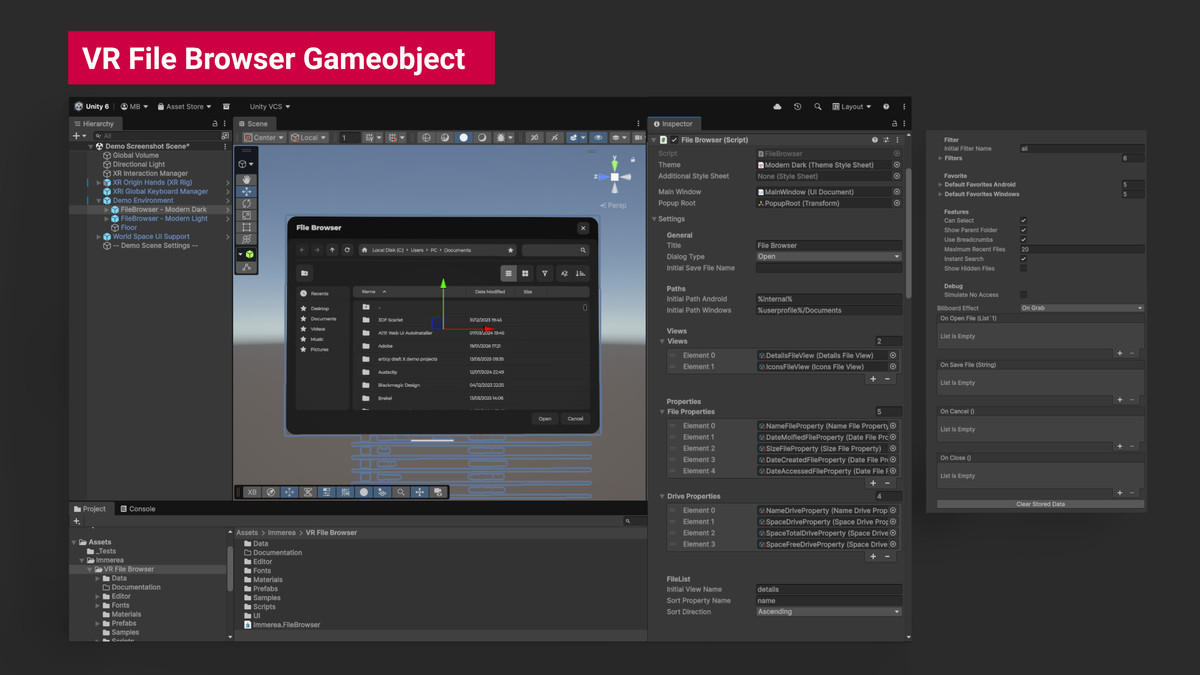Switch to icons grid view in File Browser
1200x675 pixels.
click(x=525, y=273)
